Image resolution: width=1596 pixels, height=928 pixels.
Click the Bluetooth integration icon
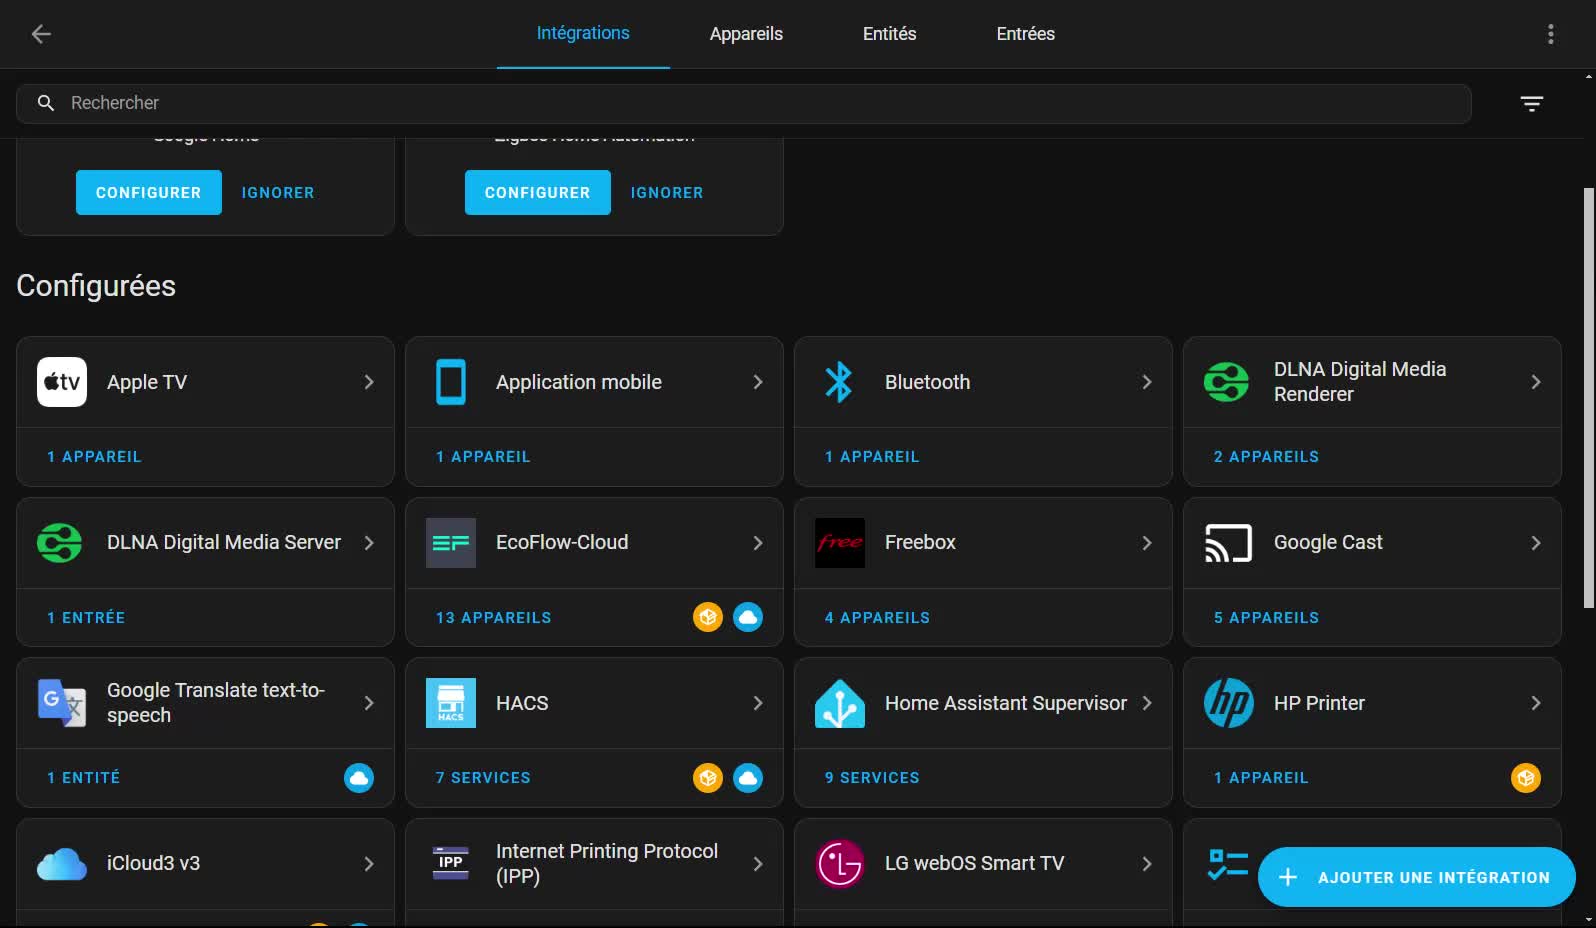coord(839,382)
